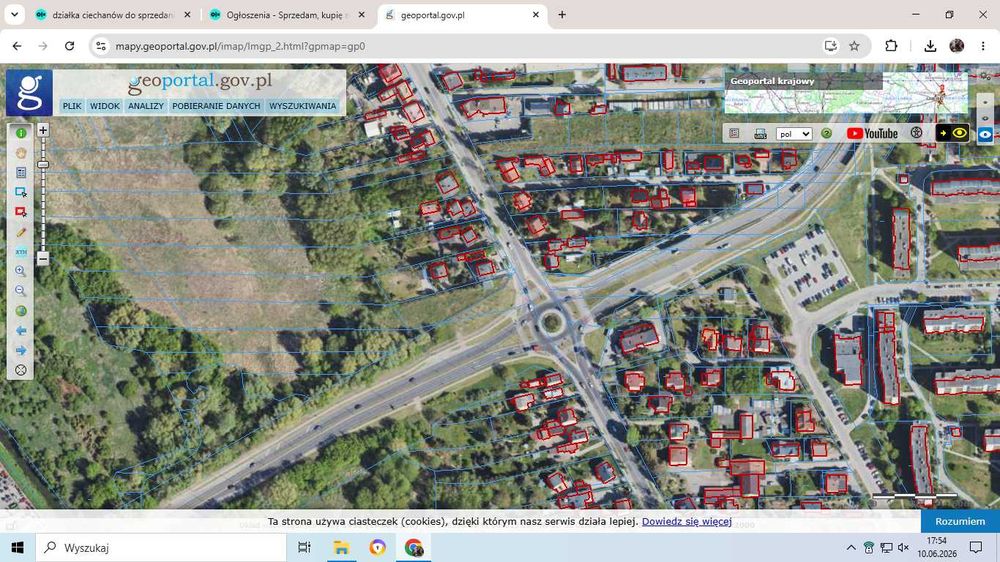The width and height of the screenshot is (1000, 562).
Task: Open the XTH coordinates tool
Action: (x=21, y=252)
